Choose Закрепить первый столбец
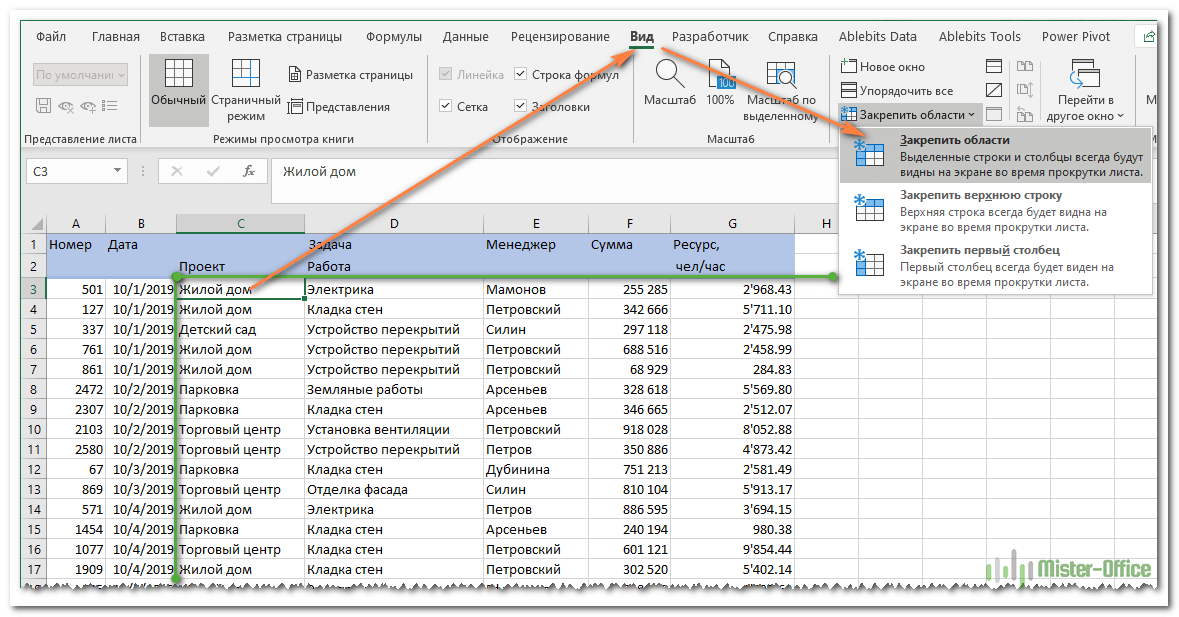The width and height of the screenshot is (1179, 617). (996, 265)
